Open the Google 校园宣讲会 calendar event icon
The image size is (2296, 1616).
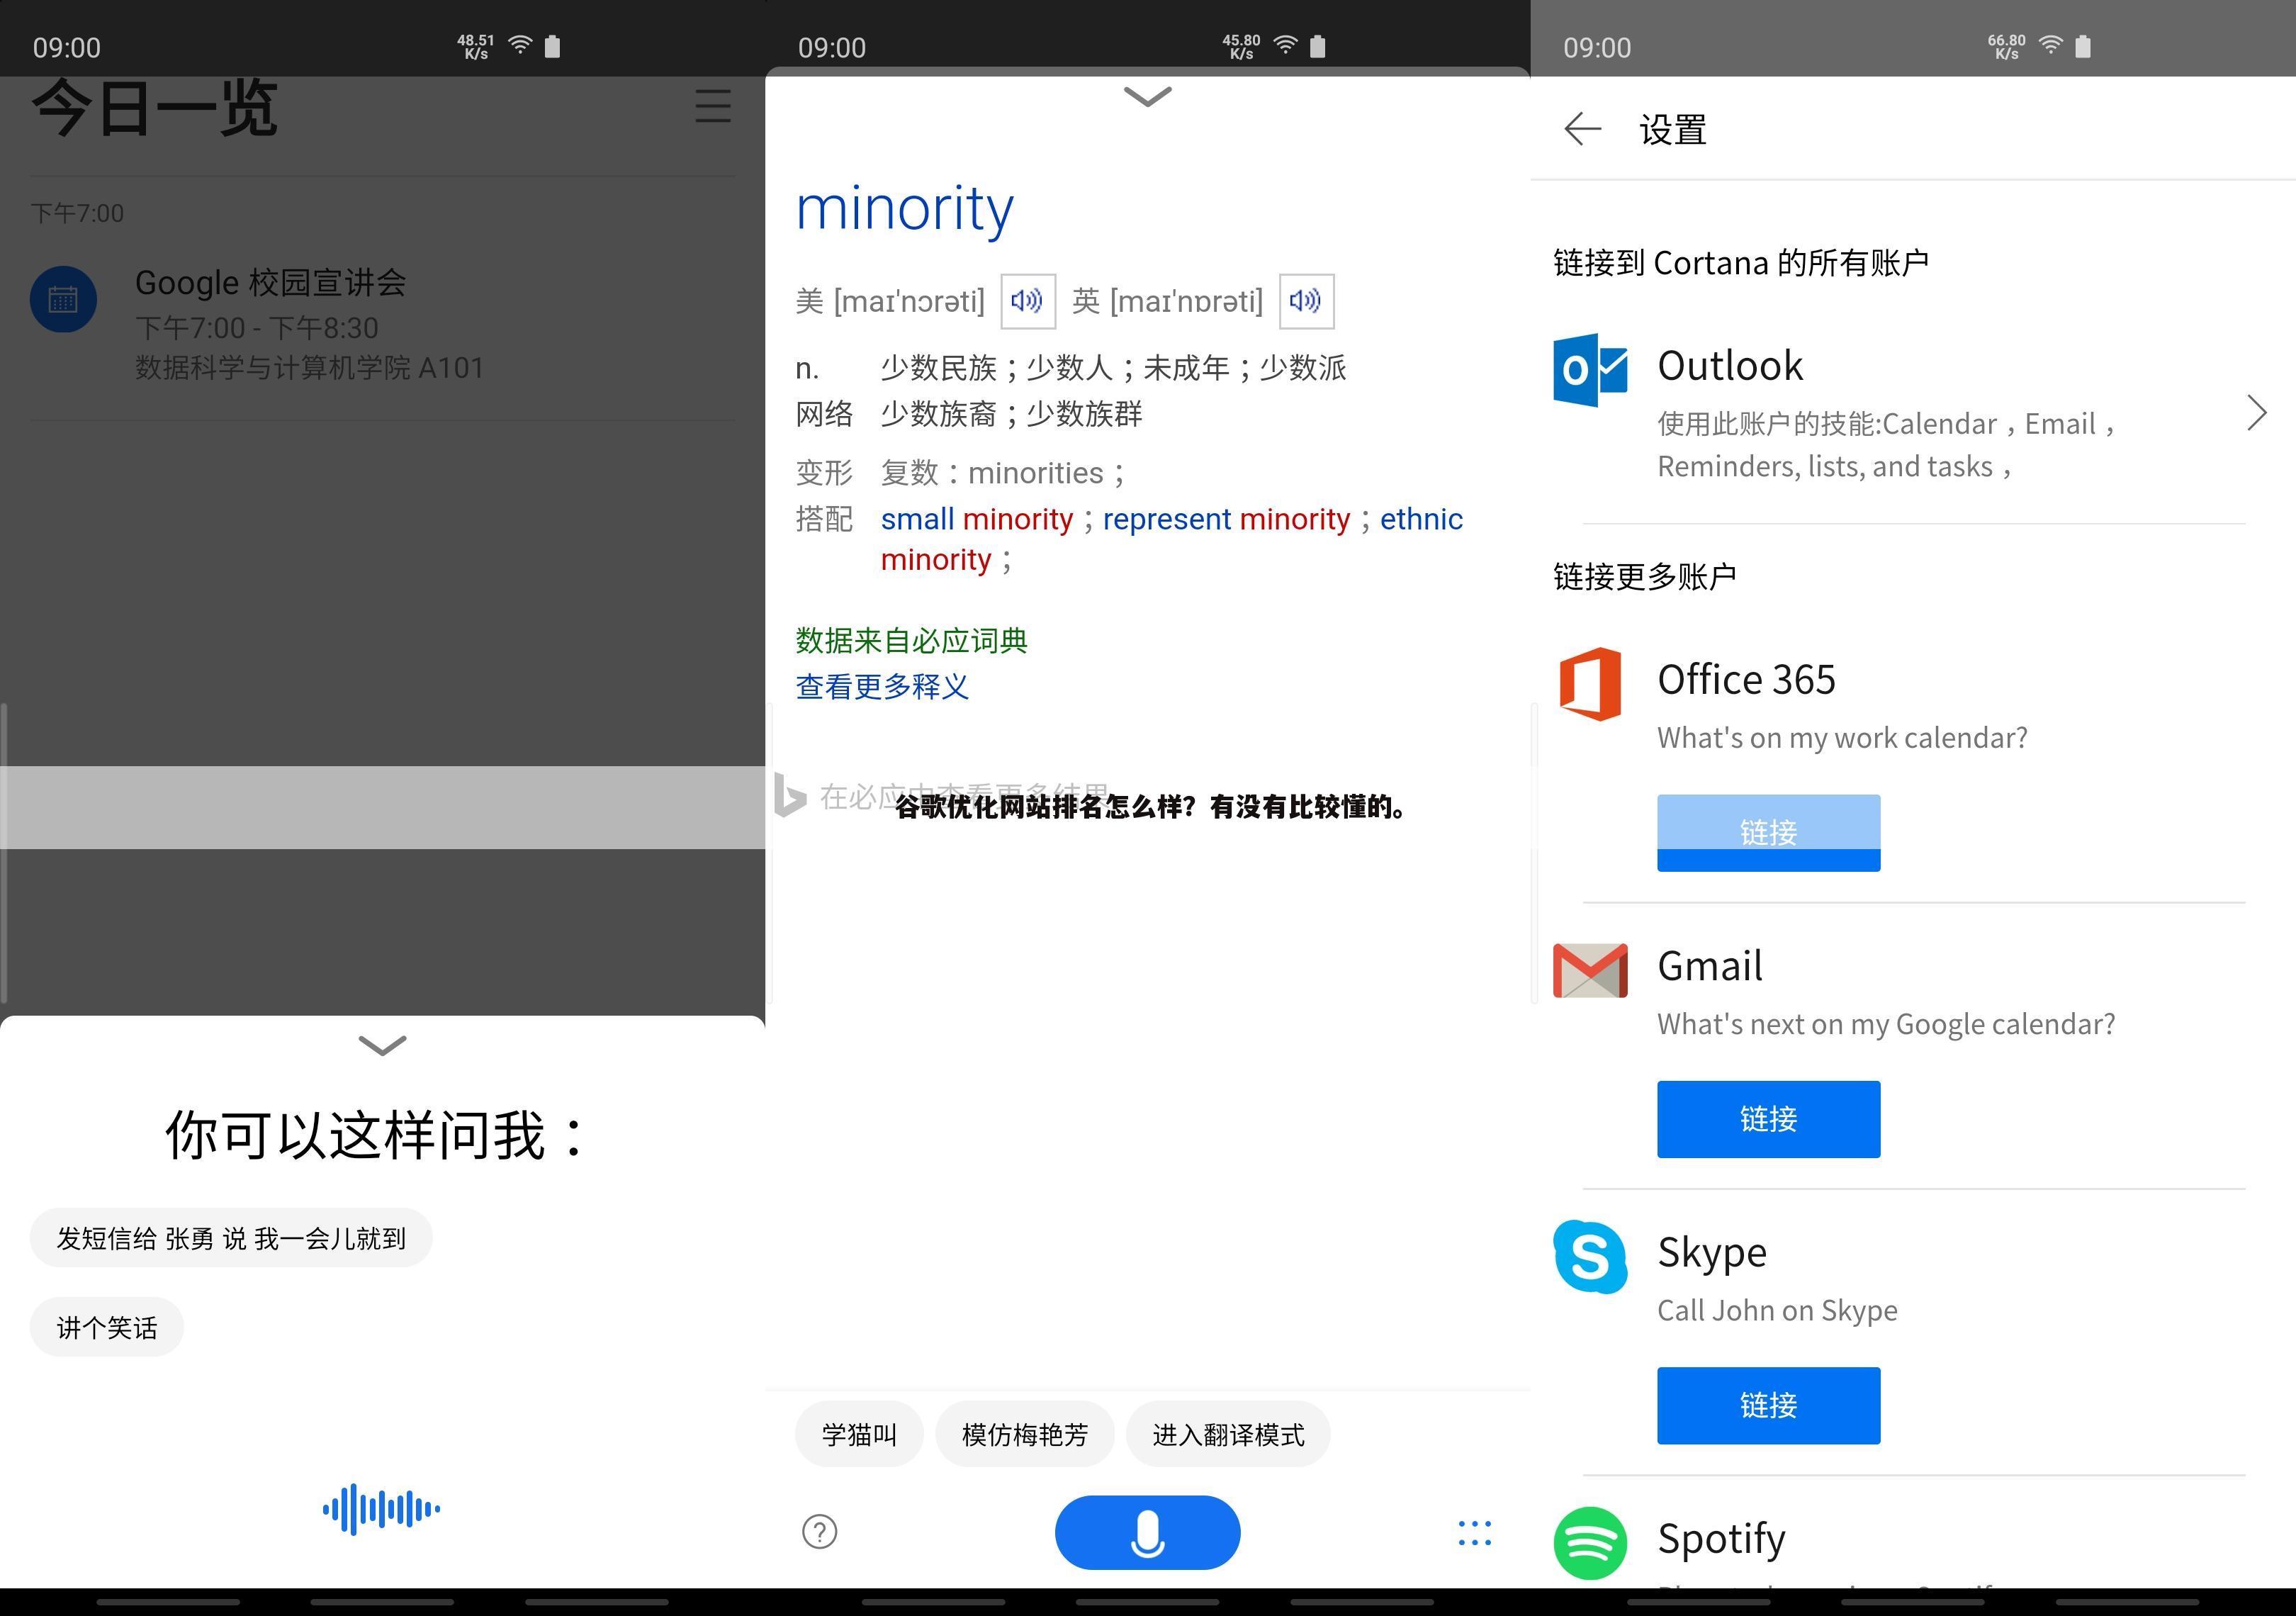tap(63, 299)
